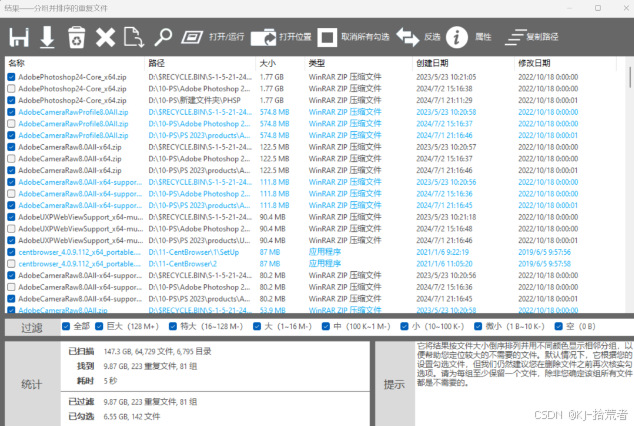634x426 pixels.
Task: Click the 复制路径 label button
Action: pyautogui.click(x=542, y=37)
